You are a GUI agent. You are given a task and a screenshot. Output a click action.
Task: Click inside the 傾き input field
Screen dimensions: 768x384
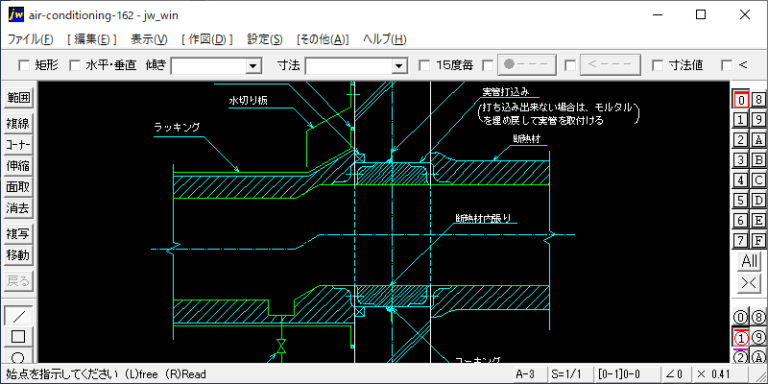click(x=209, y=66)
